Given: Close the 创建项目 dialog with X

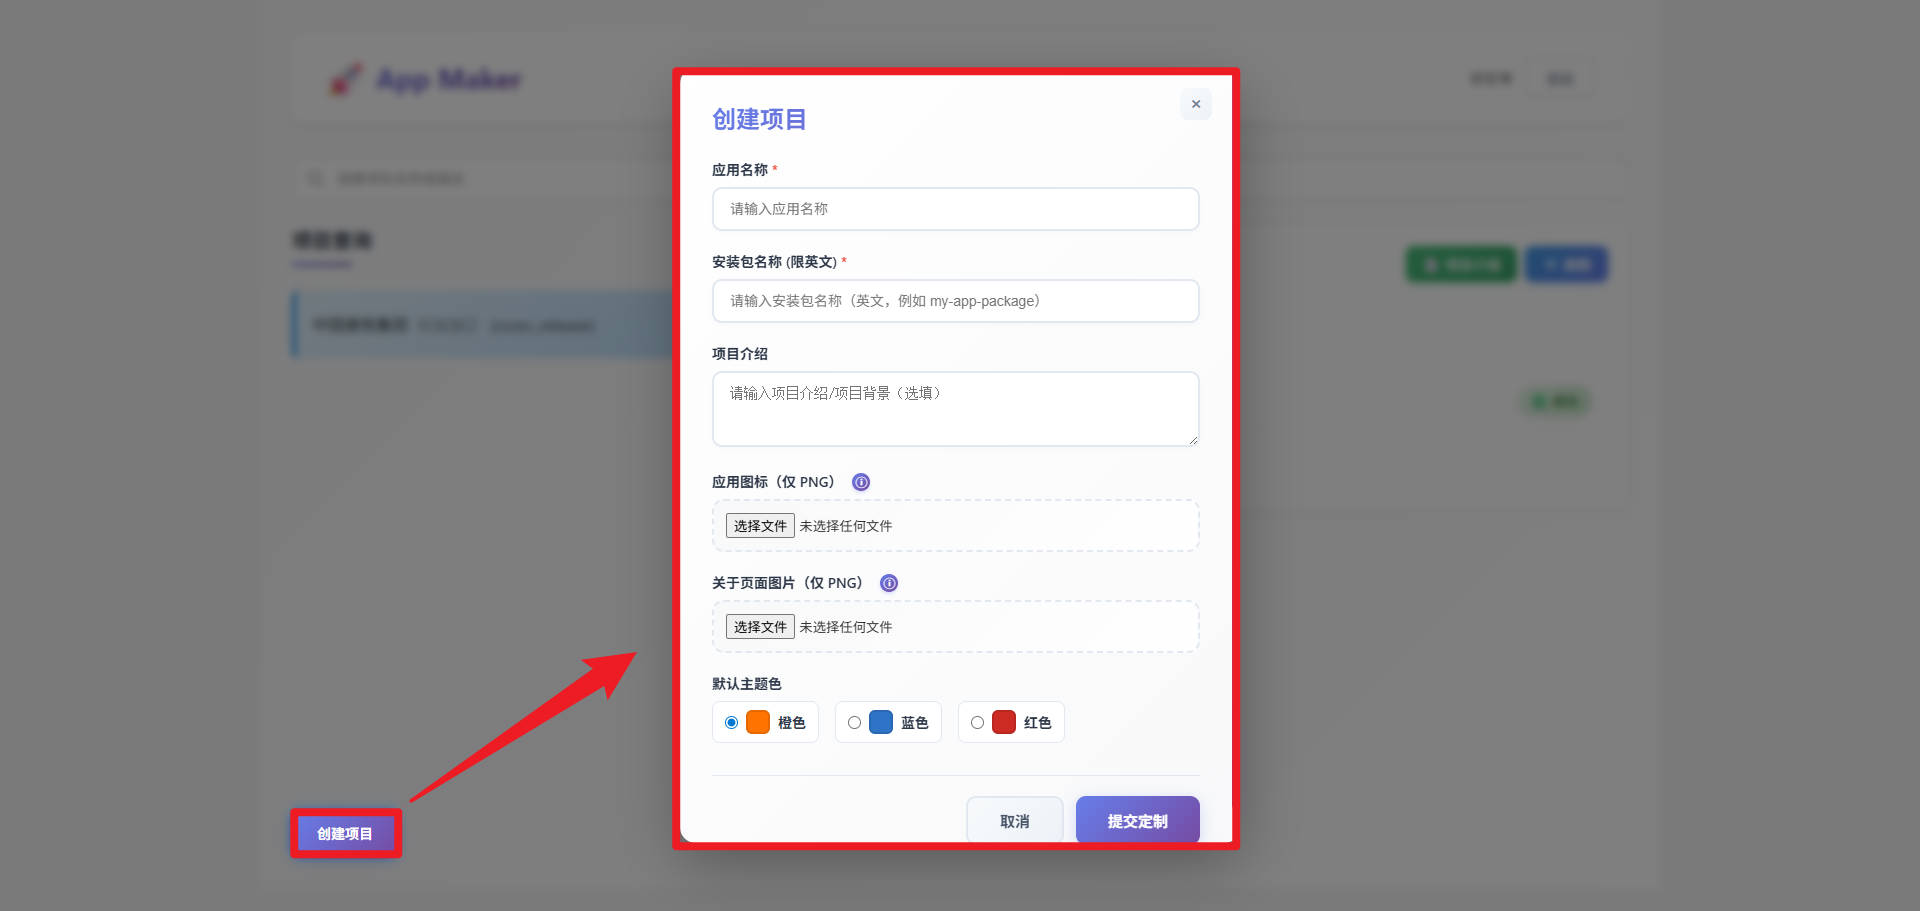Looking at the screenshot, I should 1195,104.
